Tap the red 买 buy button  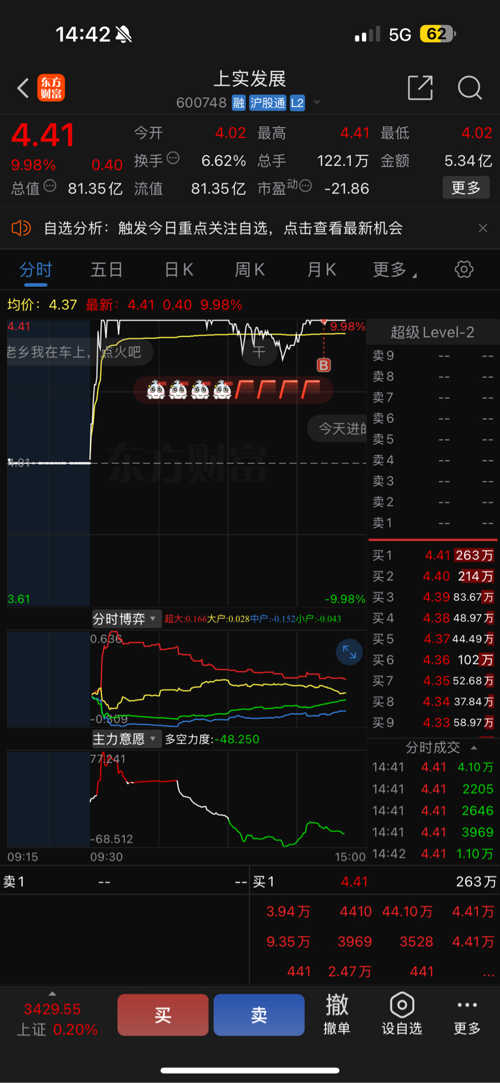point(162,1015)
